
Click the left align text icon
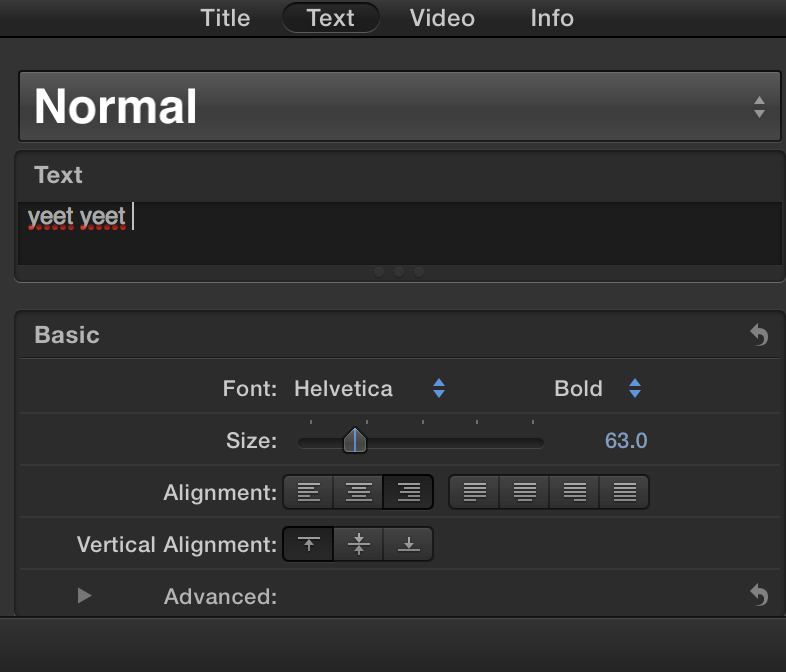[309, 492]
